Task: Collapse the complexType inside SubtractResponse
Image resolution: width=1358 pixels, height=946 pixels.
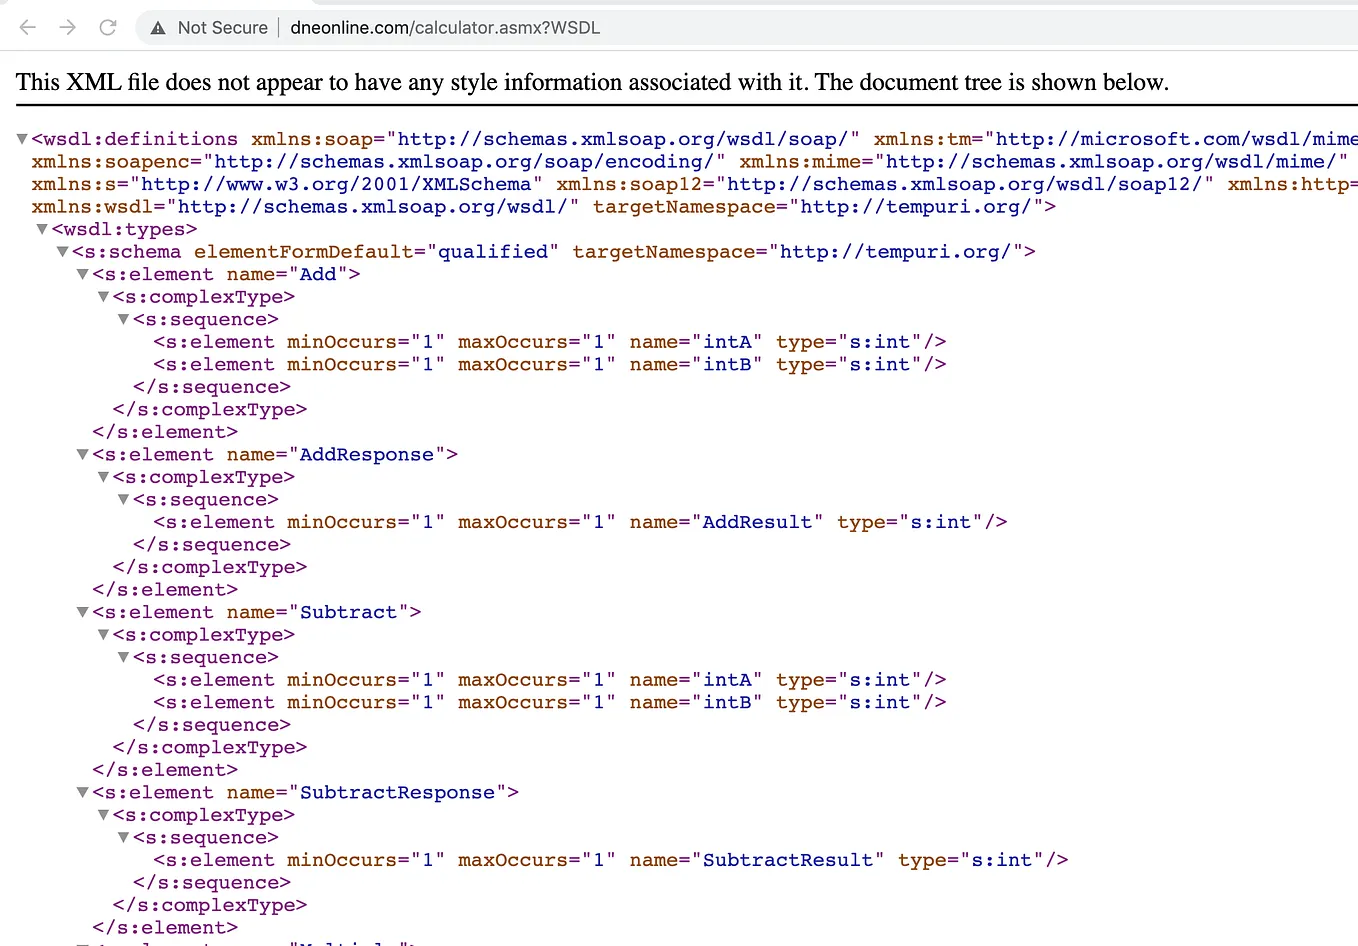Action: click(x=102, y=814)
